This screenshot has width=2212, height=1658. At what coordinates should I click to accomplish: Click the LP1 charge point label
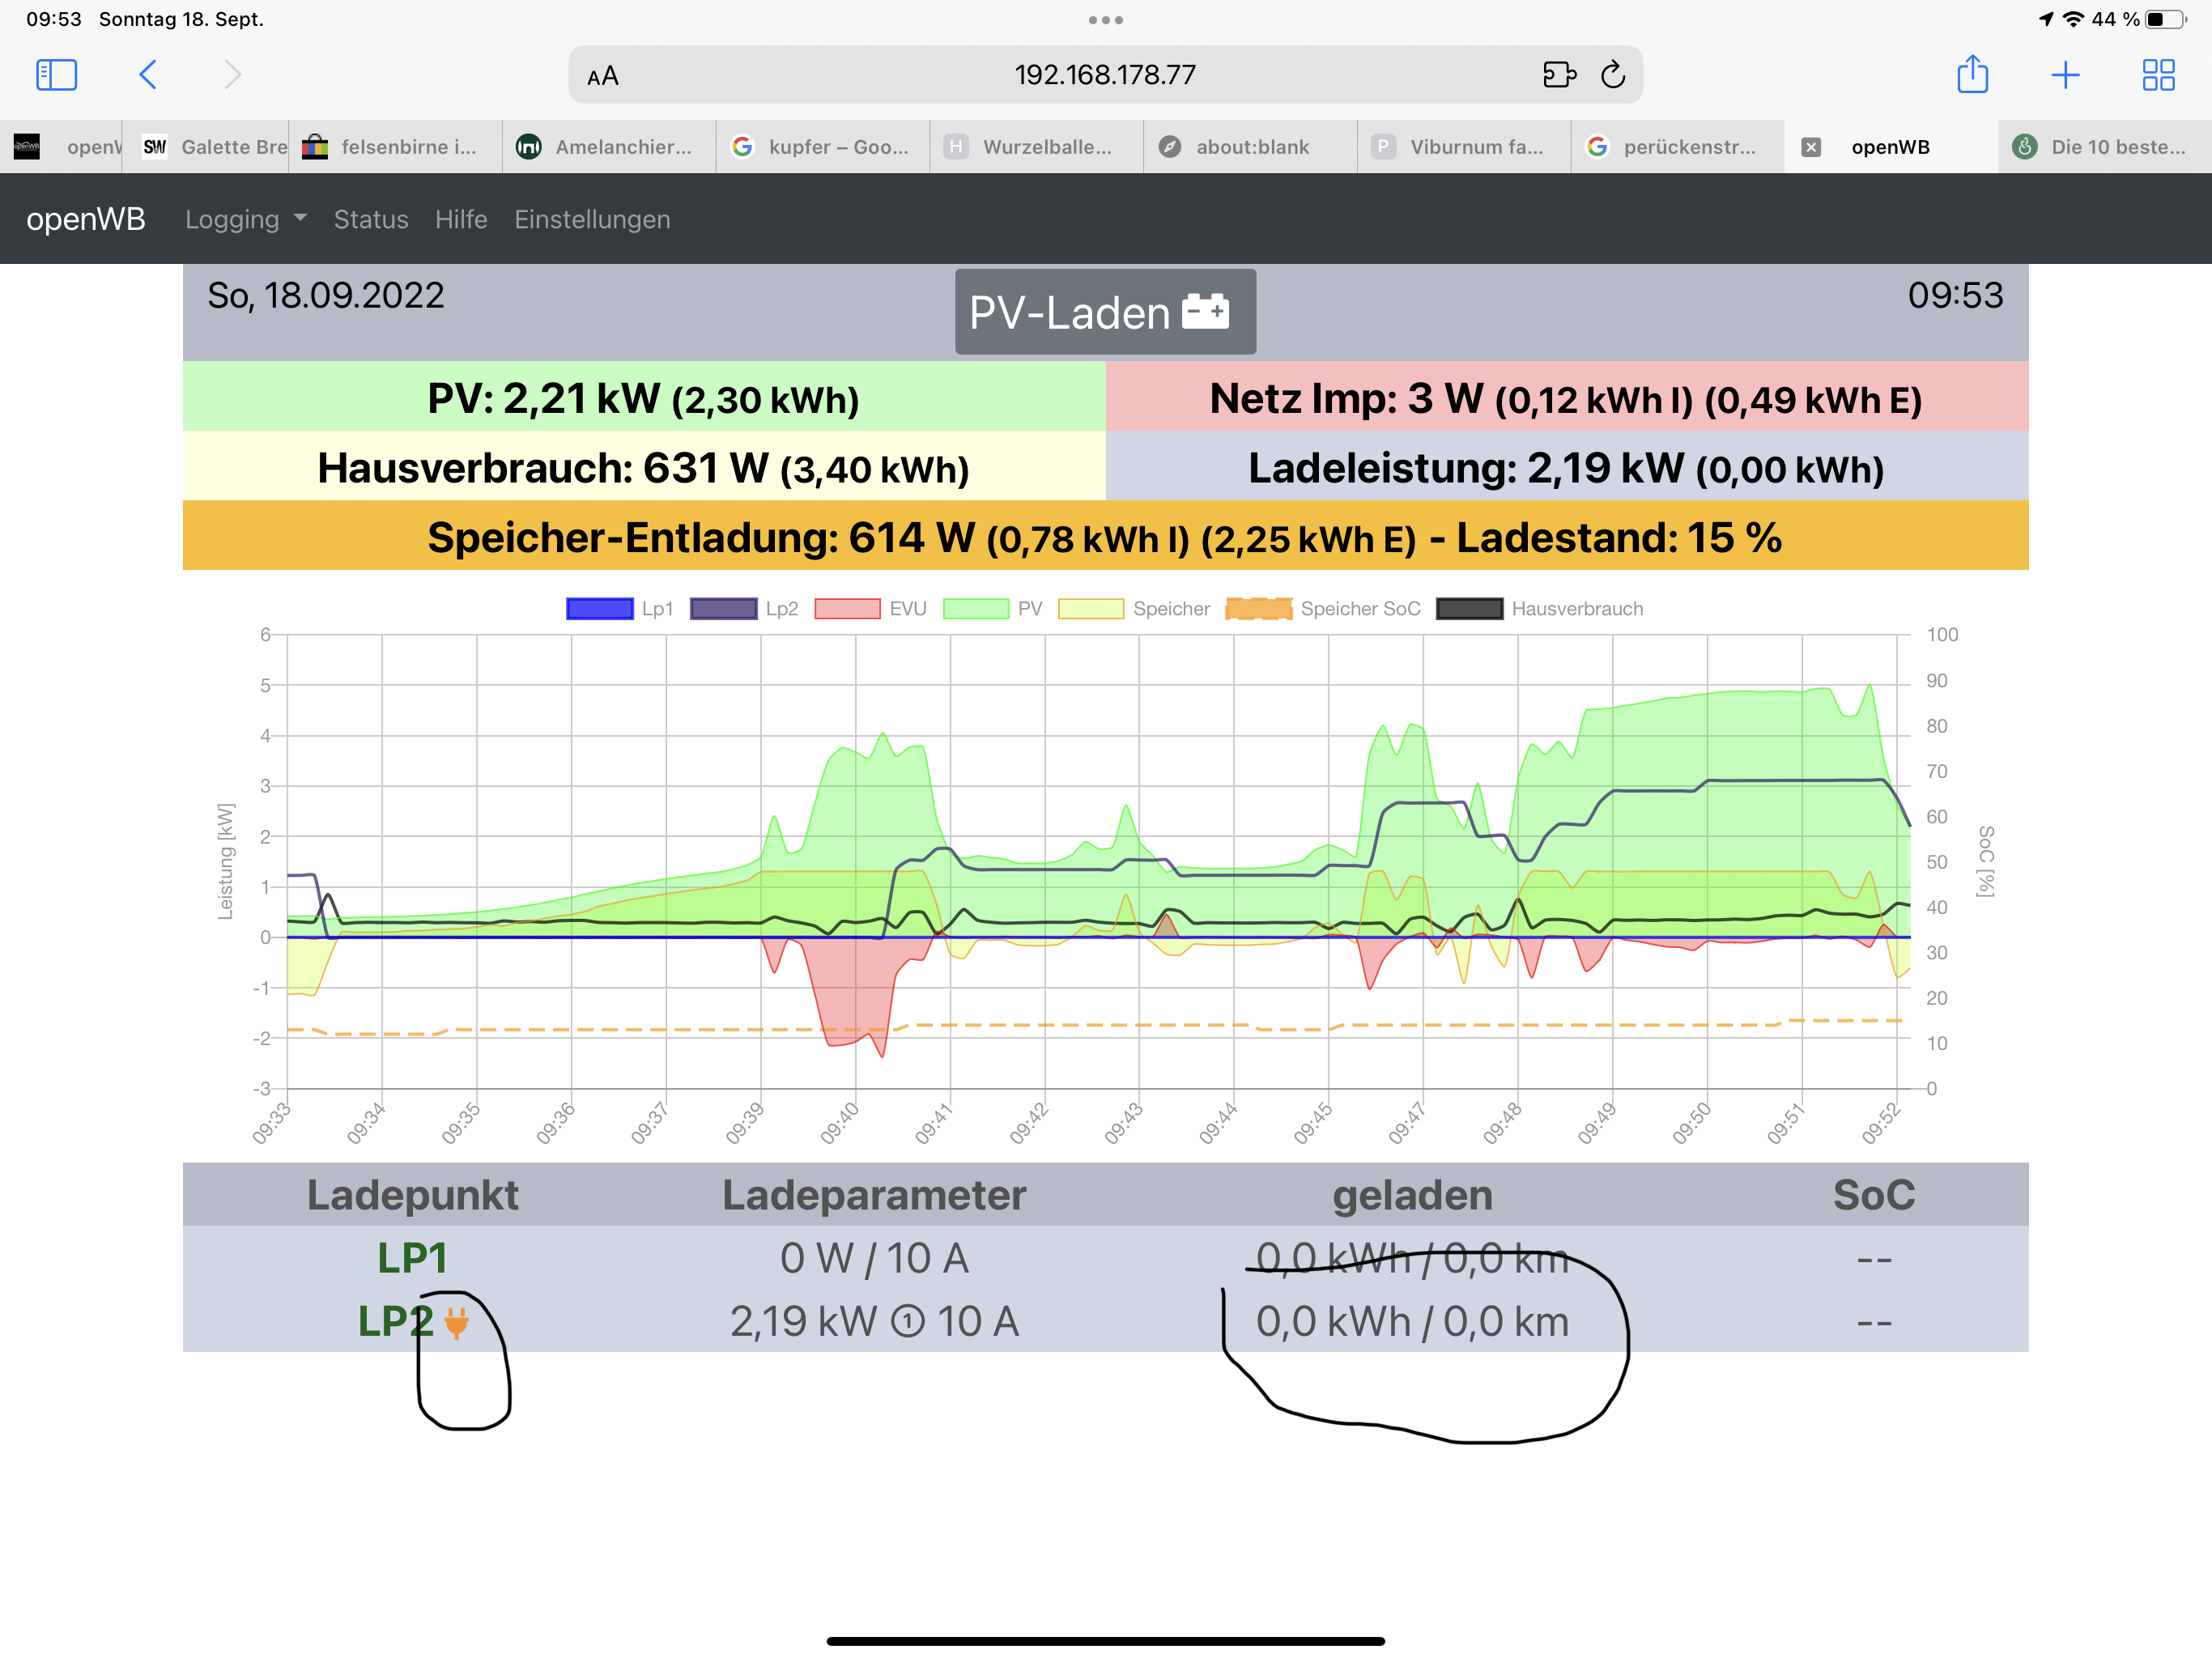click(x=412, y=1258)
